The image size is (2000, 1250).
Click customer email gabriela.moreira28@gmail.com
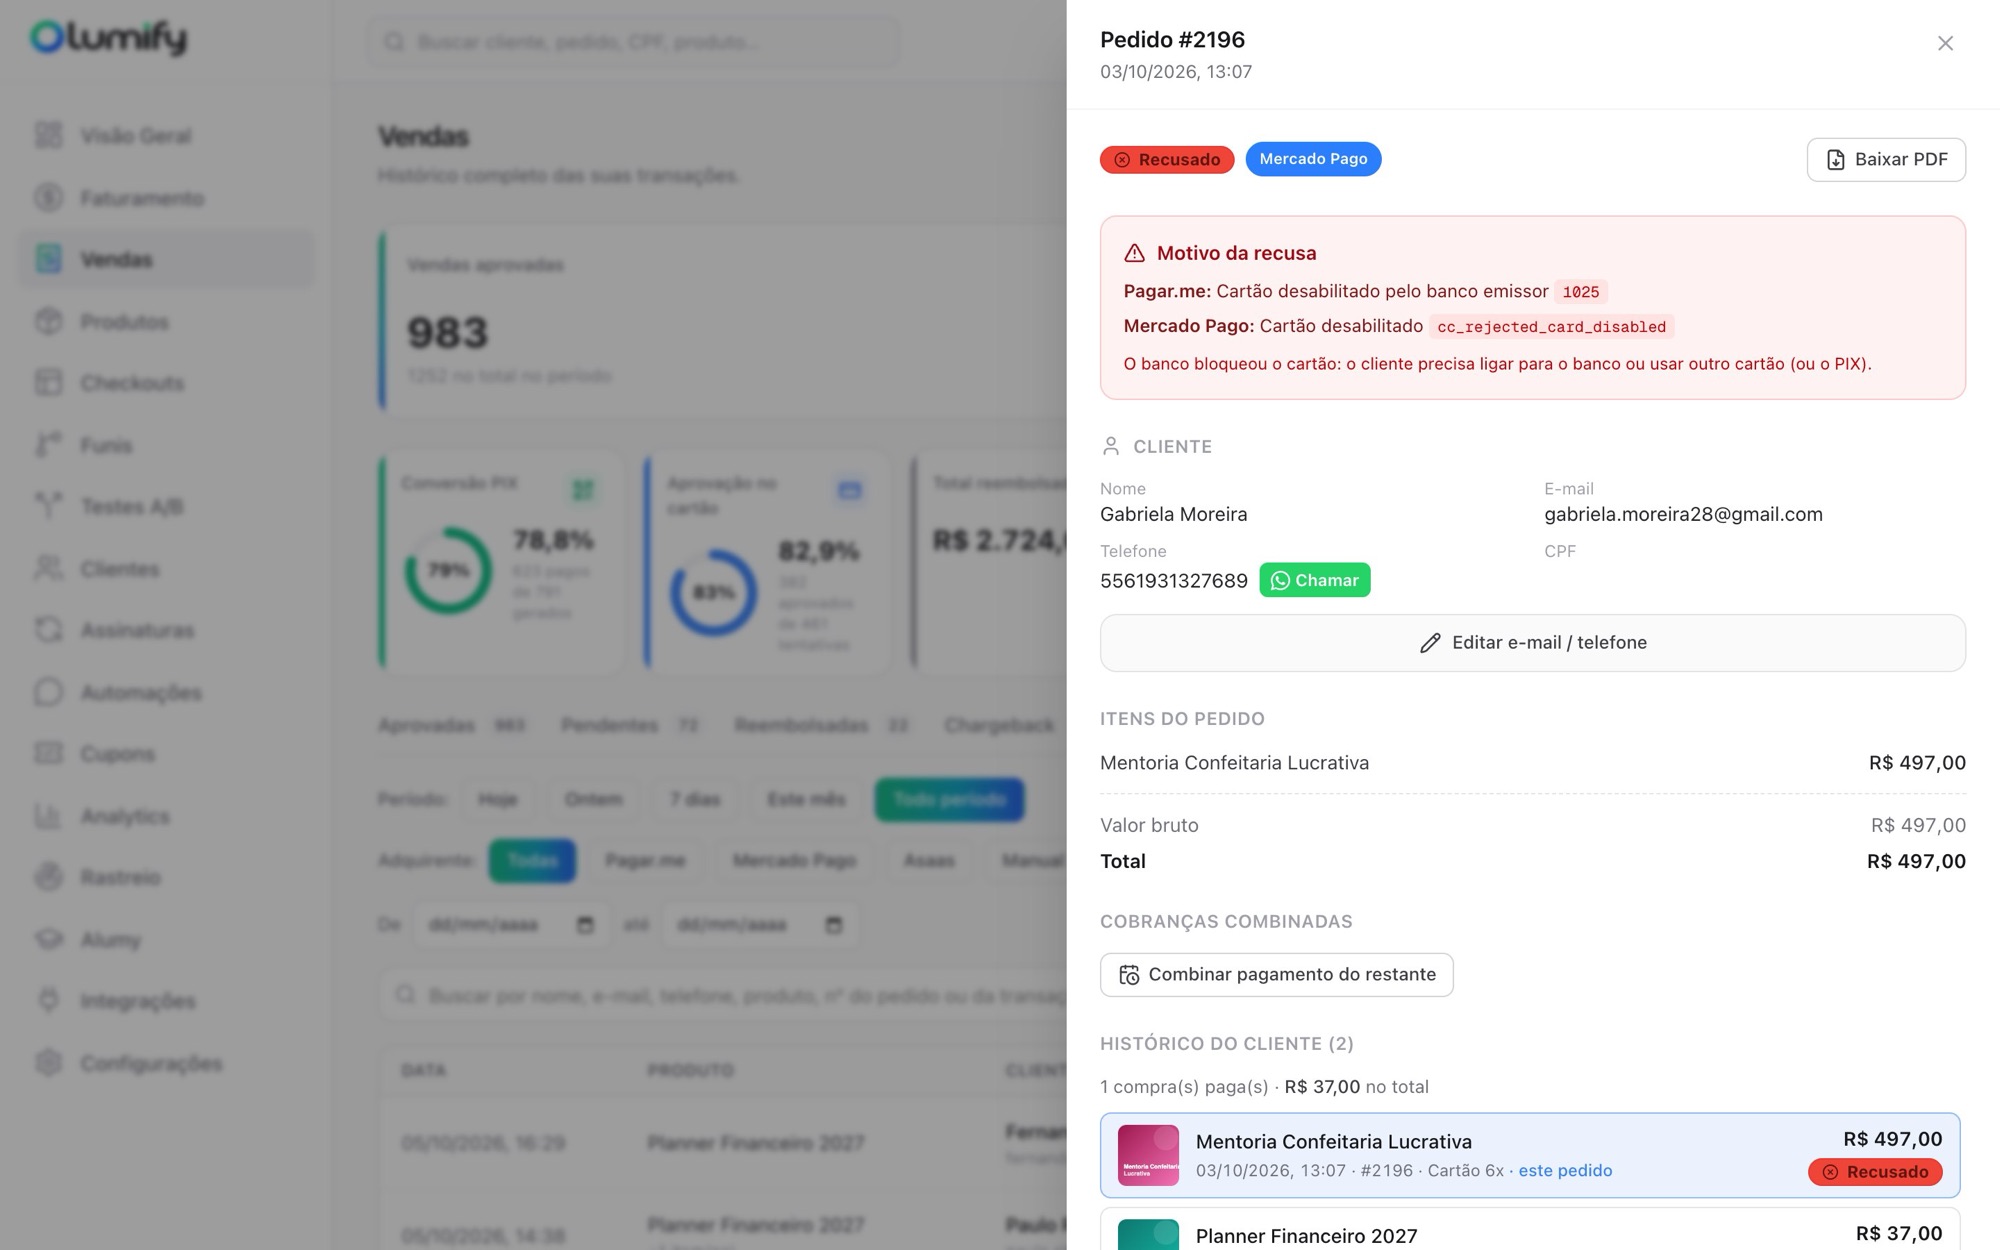1683,515
